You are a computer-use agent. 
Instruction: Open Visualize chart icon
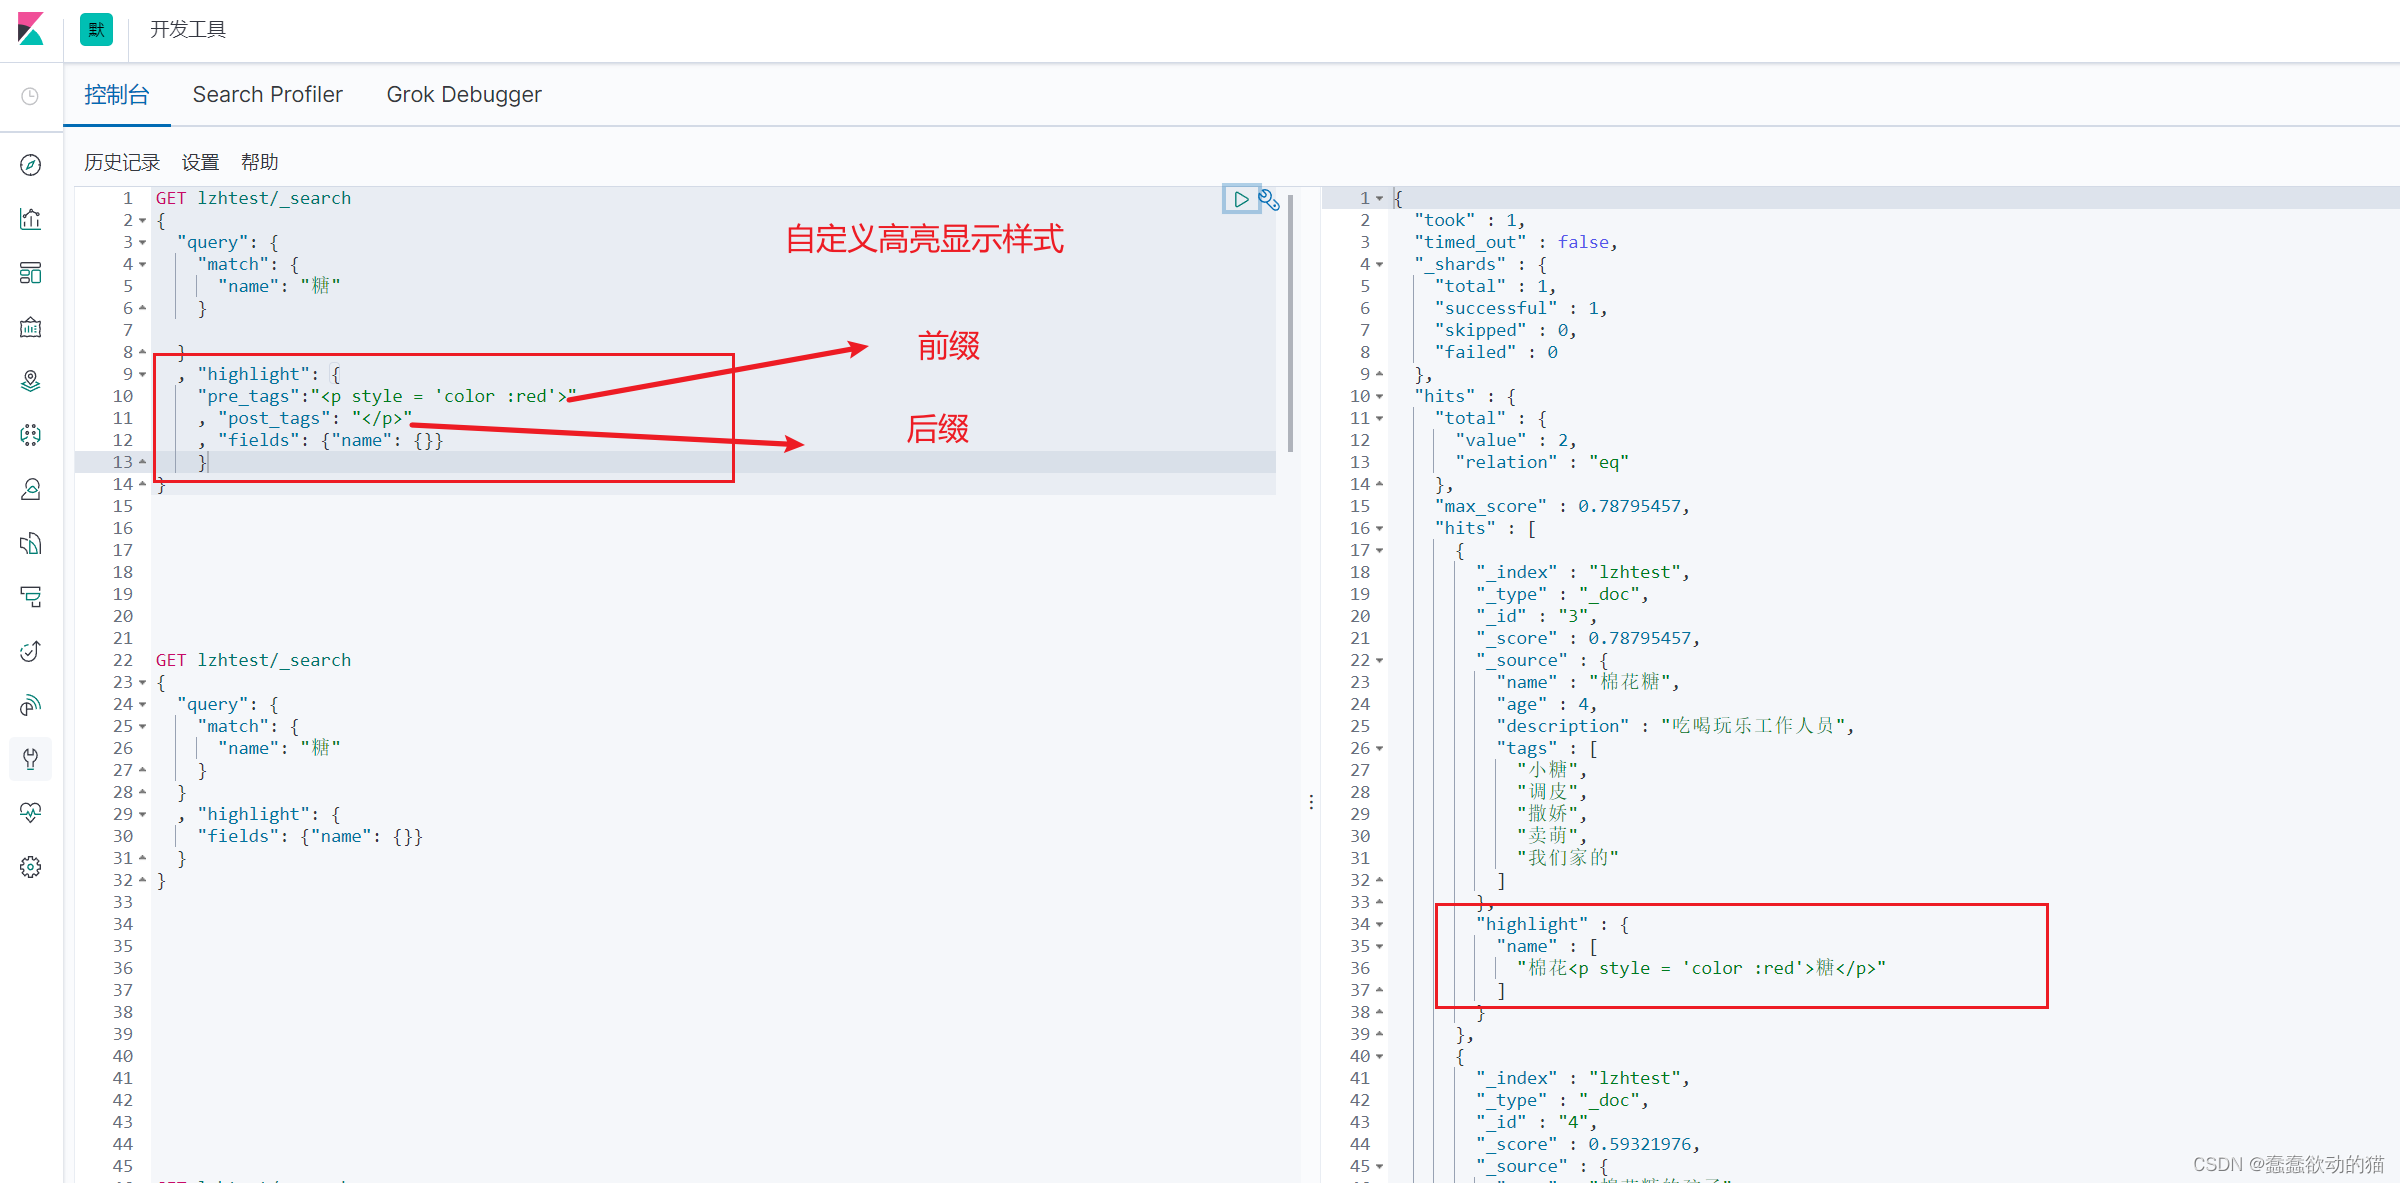coord(30,219)
